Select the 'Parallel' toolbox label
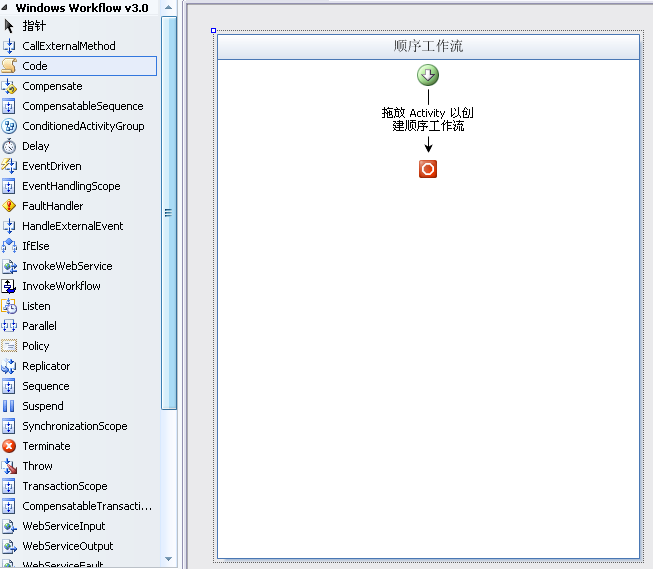 pos(40,326)
